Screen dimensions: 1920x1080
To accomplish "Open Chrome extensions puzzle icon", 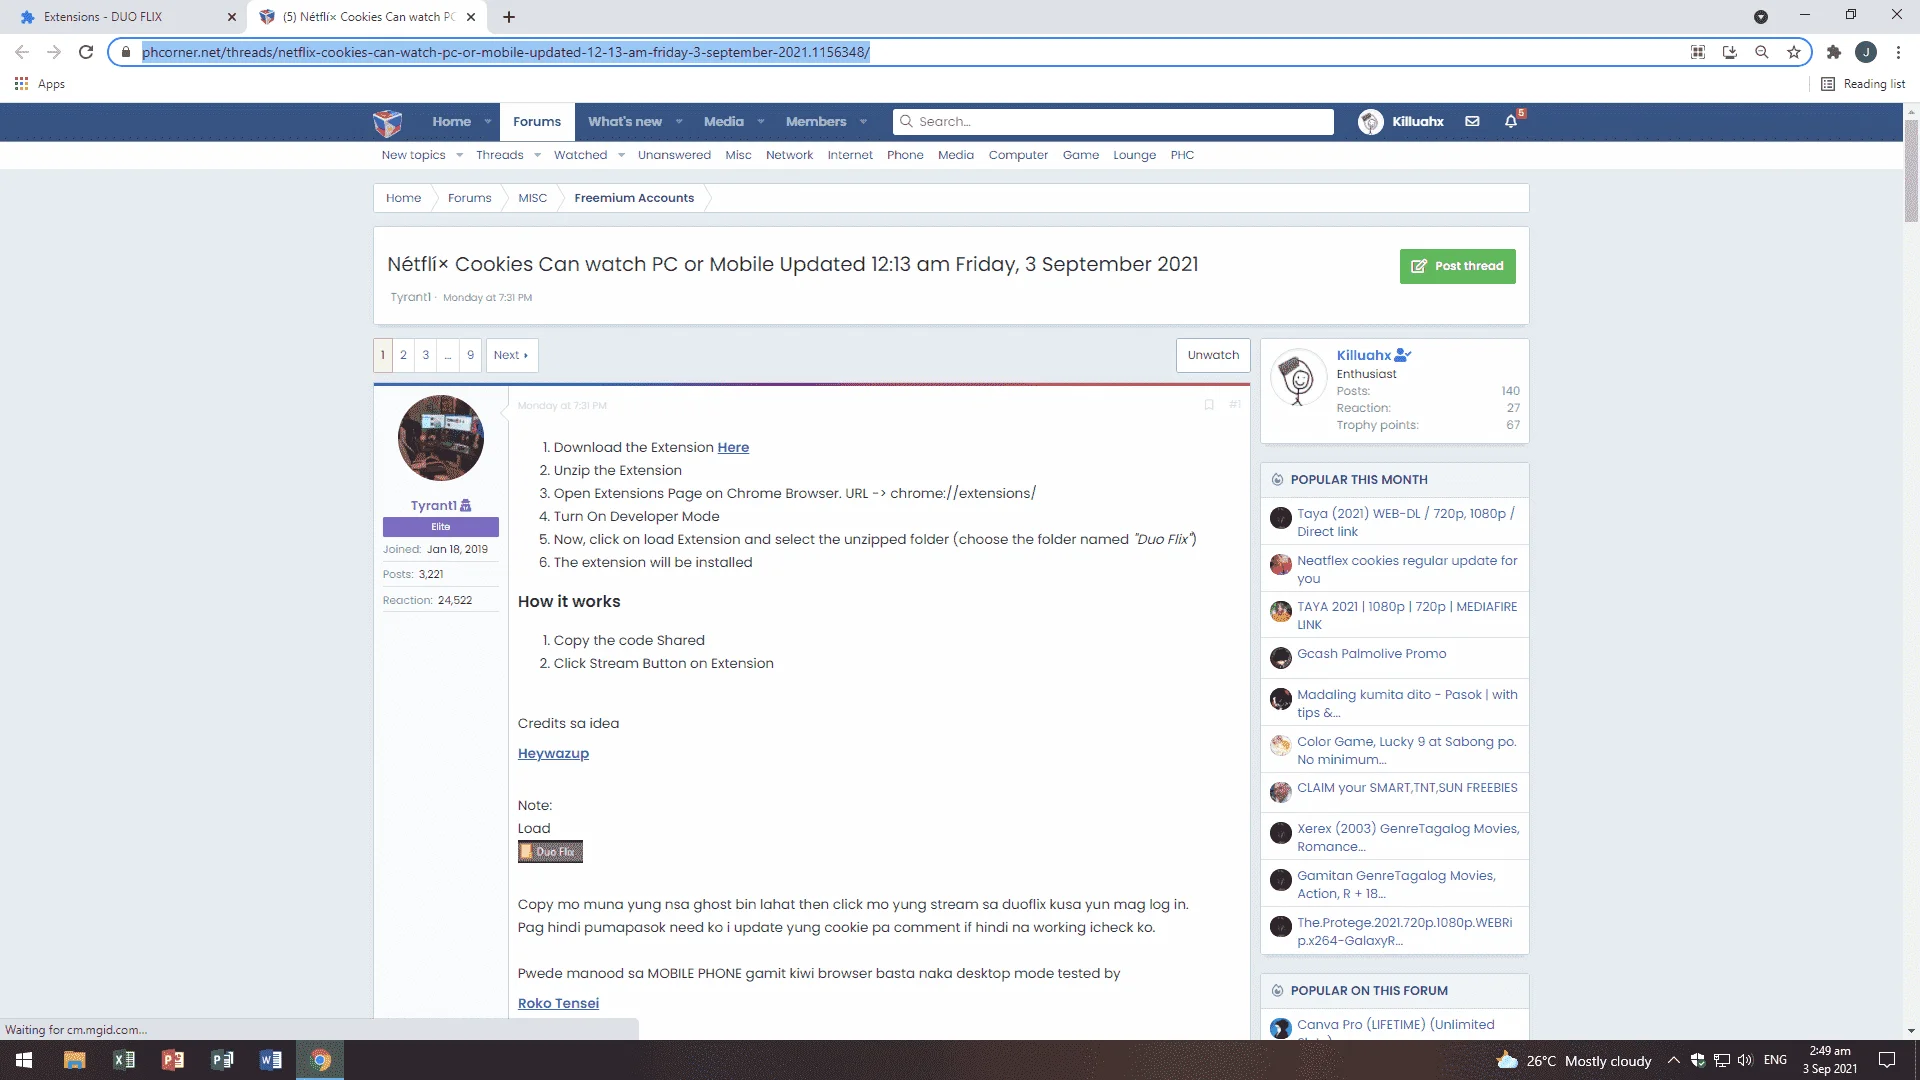I will click(1833, 52).
